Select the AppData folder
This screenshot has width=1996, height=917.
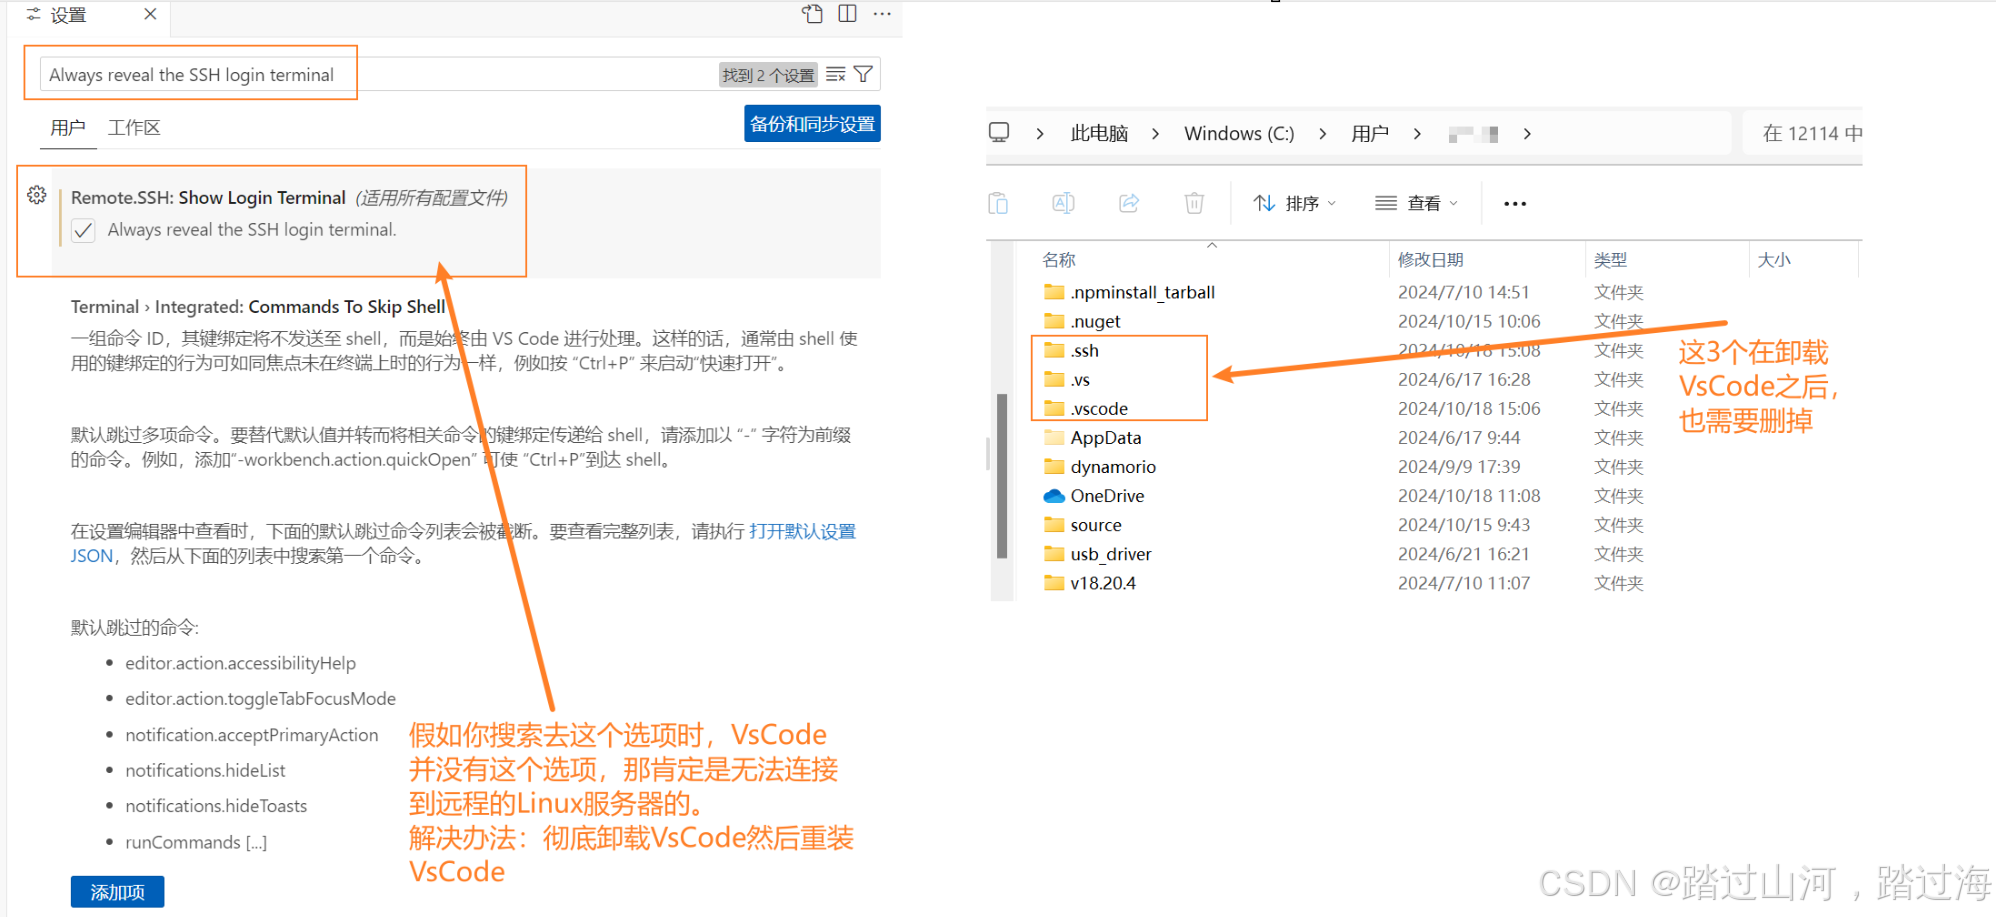point(1092,437)
